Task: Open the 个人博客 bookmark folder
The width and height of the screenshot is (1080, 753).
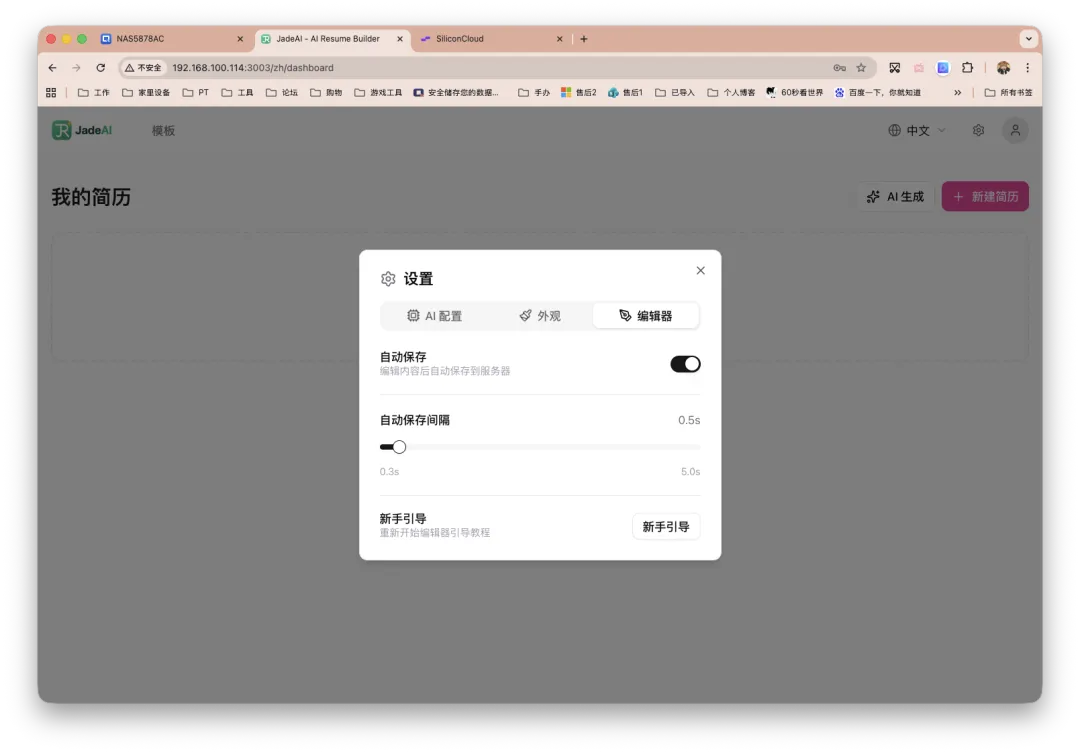Action: point(731,92)
